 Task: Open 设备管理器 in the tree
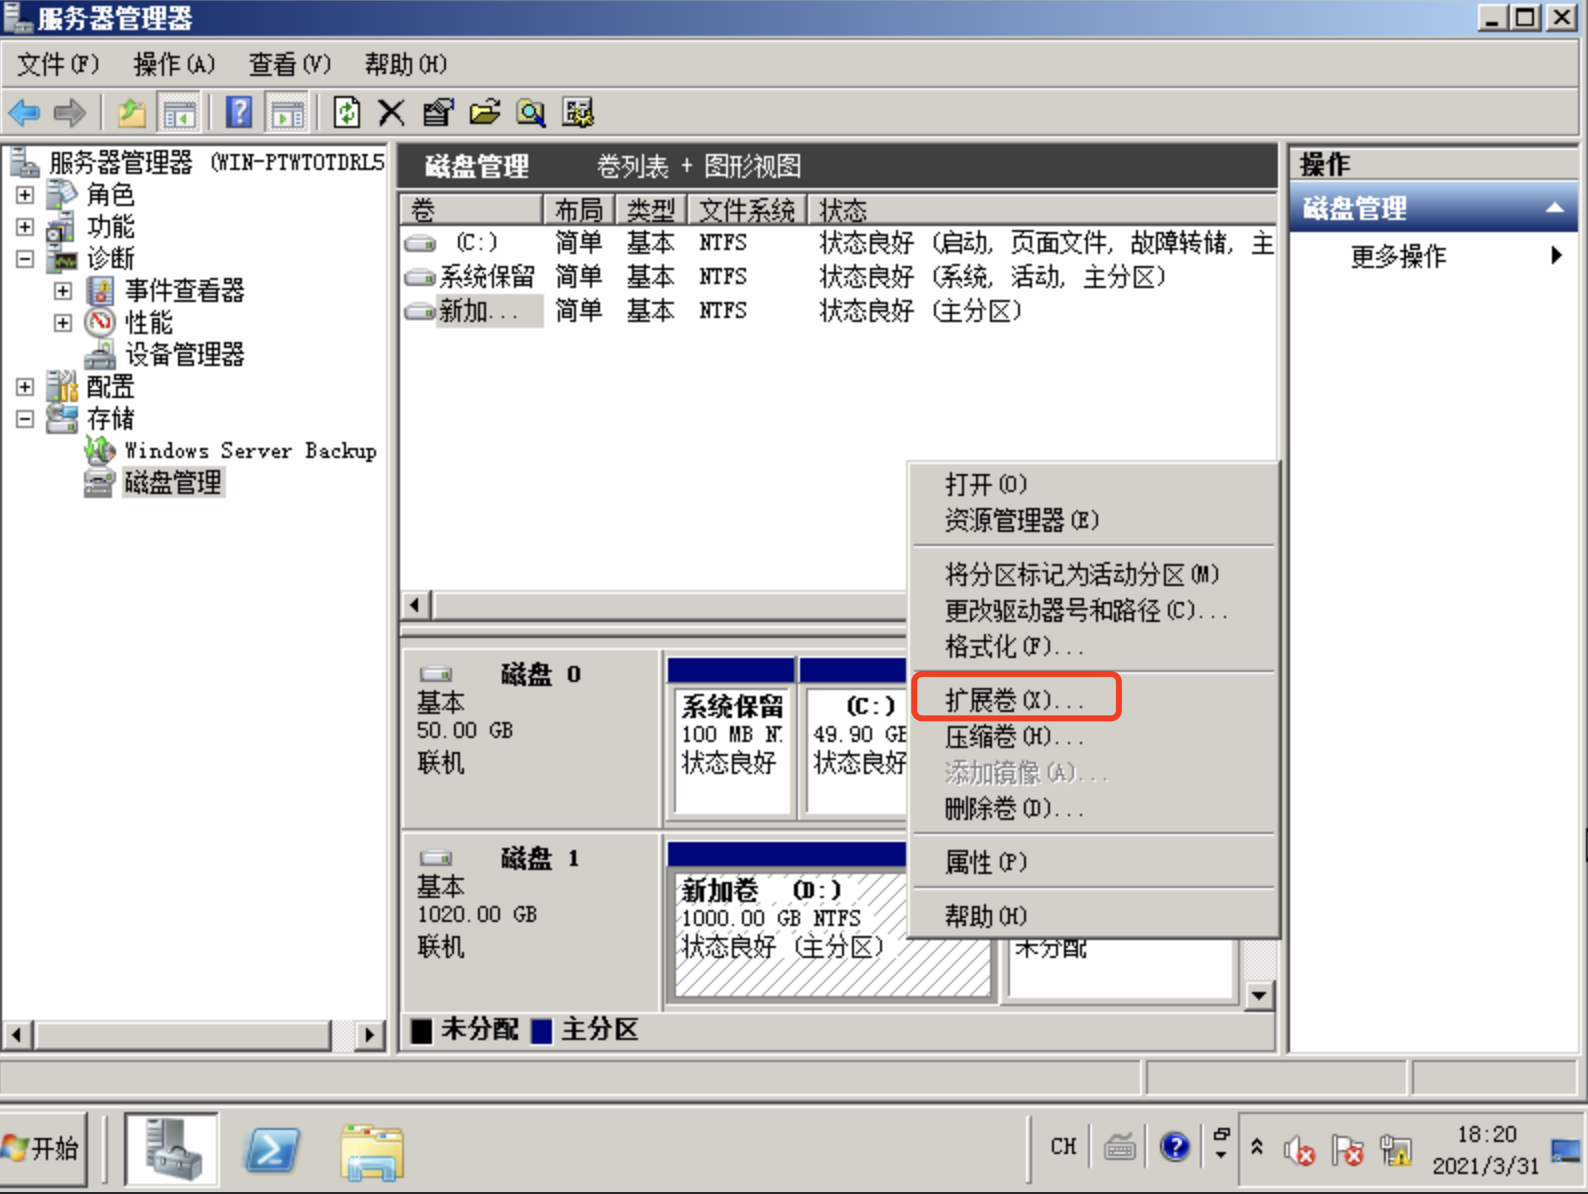pos(184,354)
